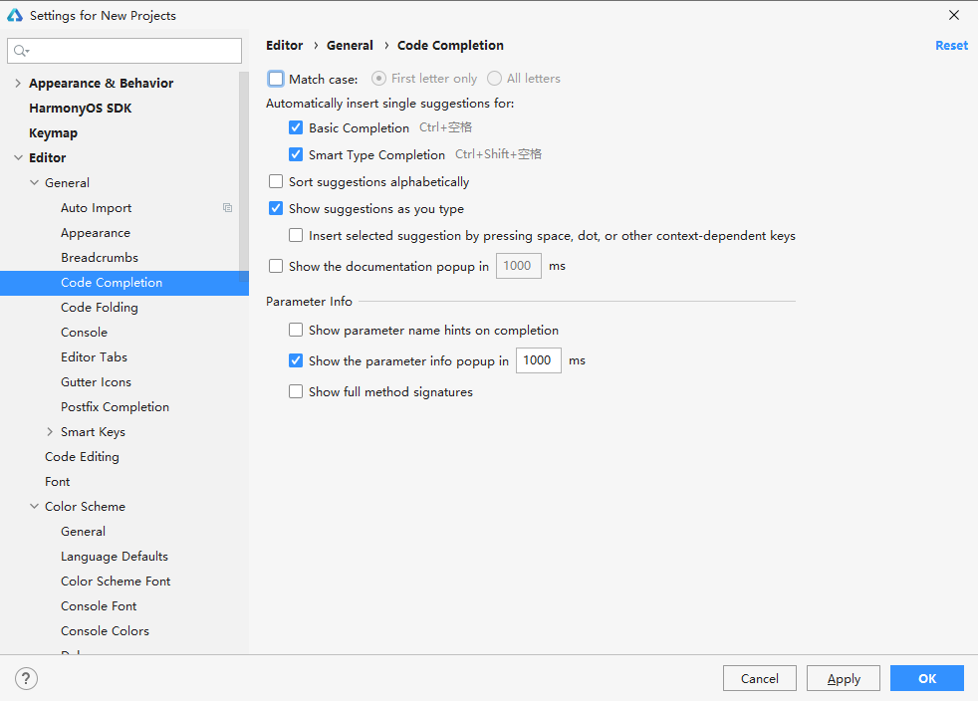Click the OK button

pos(927,679)
